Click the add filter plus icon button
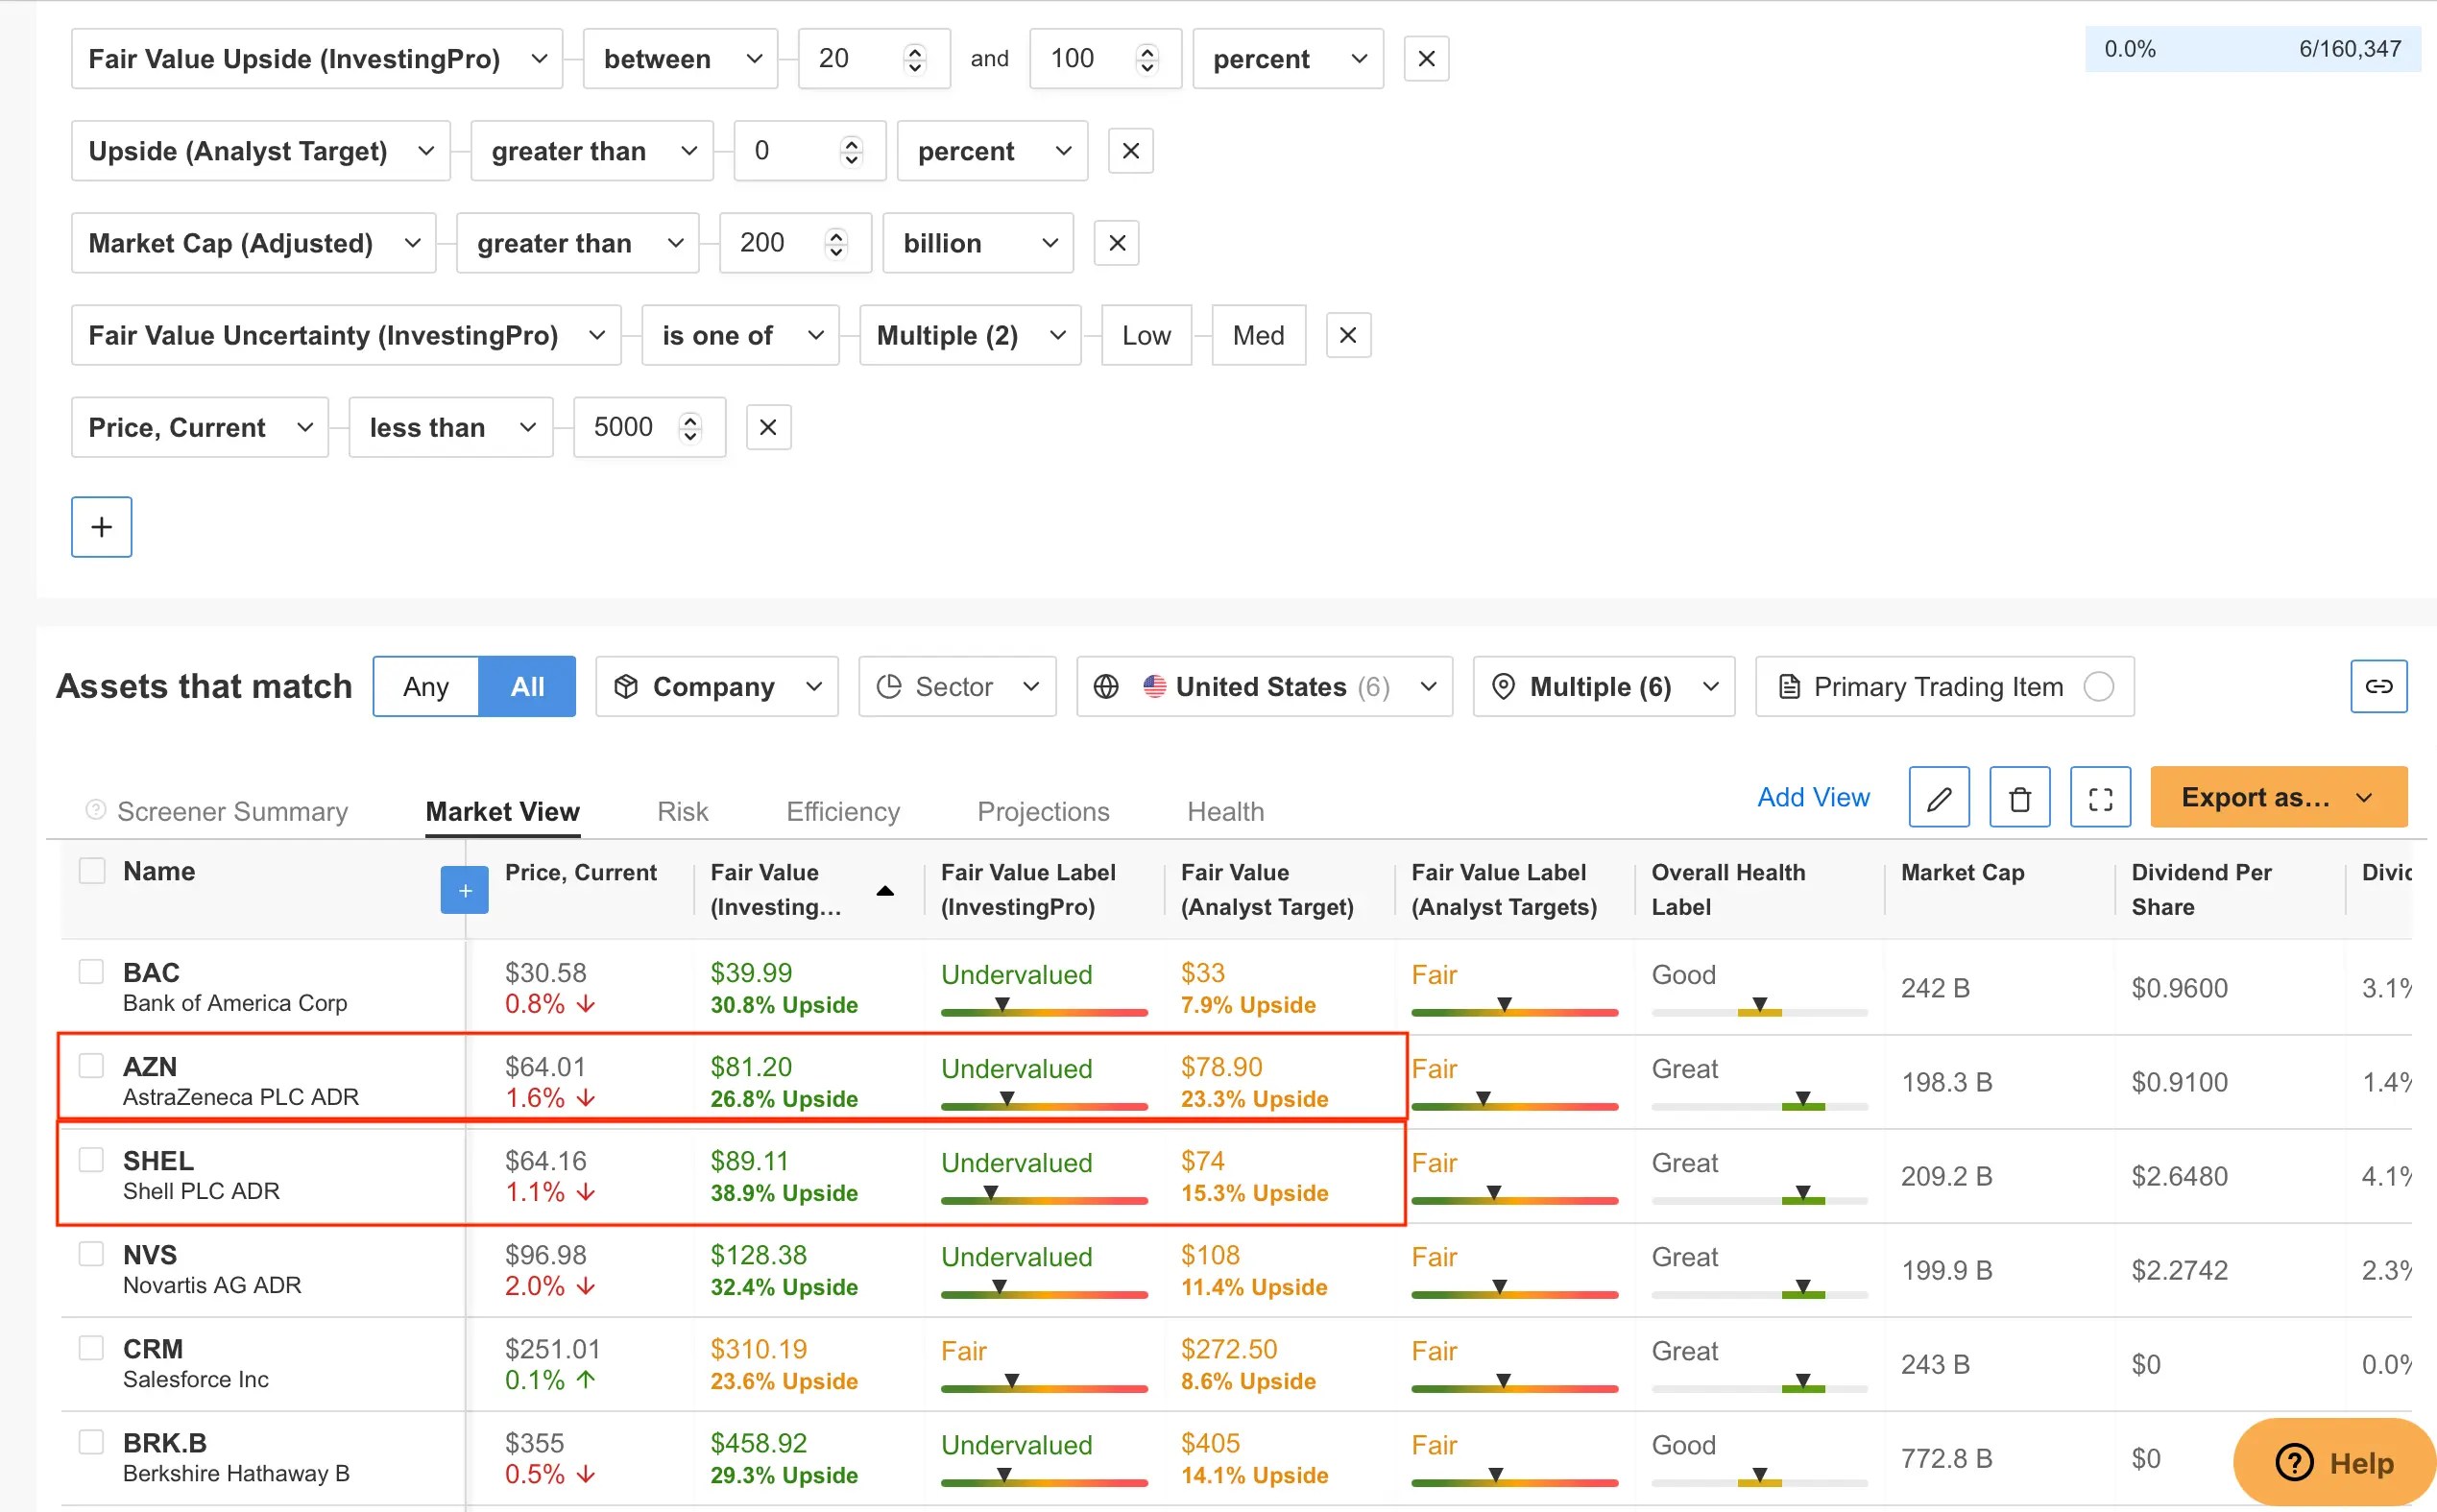 (x=99, y=526)
